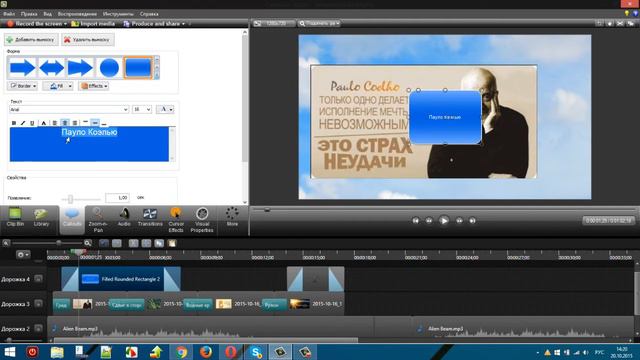Image resolution: width=640 pixels, height=360 pixels.
Task: Set vertical text alignment to top
Action: pos(85,122)
